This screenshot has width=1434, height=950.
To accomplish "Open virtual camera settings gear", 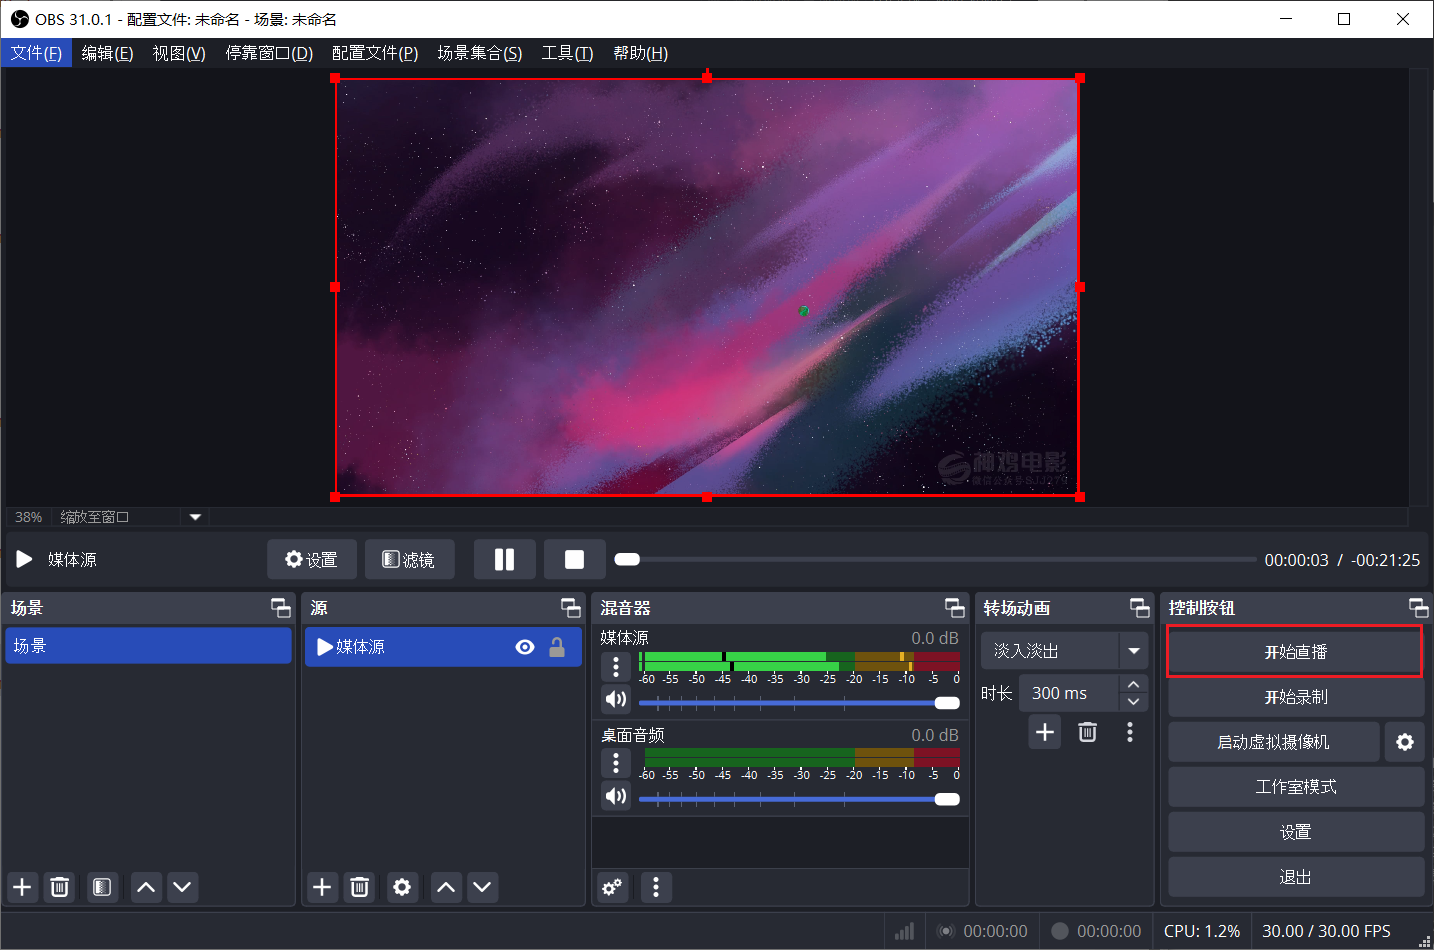I will [x=1405, y=742].
